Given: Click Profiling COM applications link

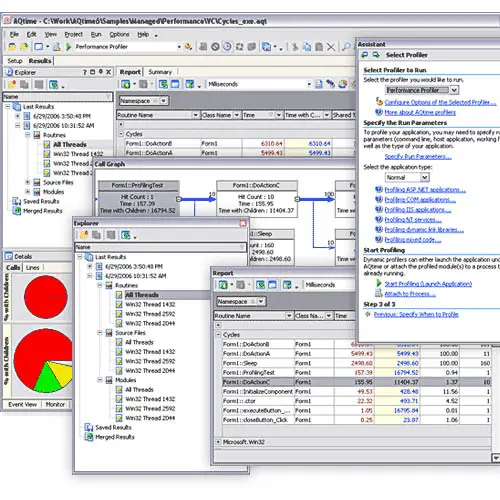Looking at the screenshot, I should (x=420, y=200).
